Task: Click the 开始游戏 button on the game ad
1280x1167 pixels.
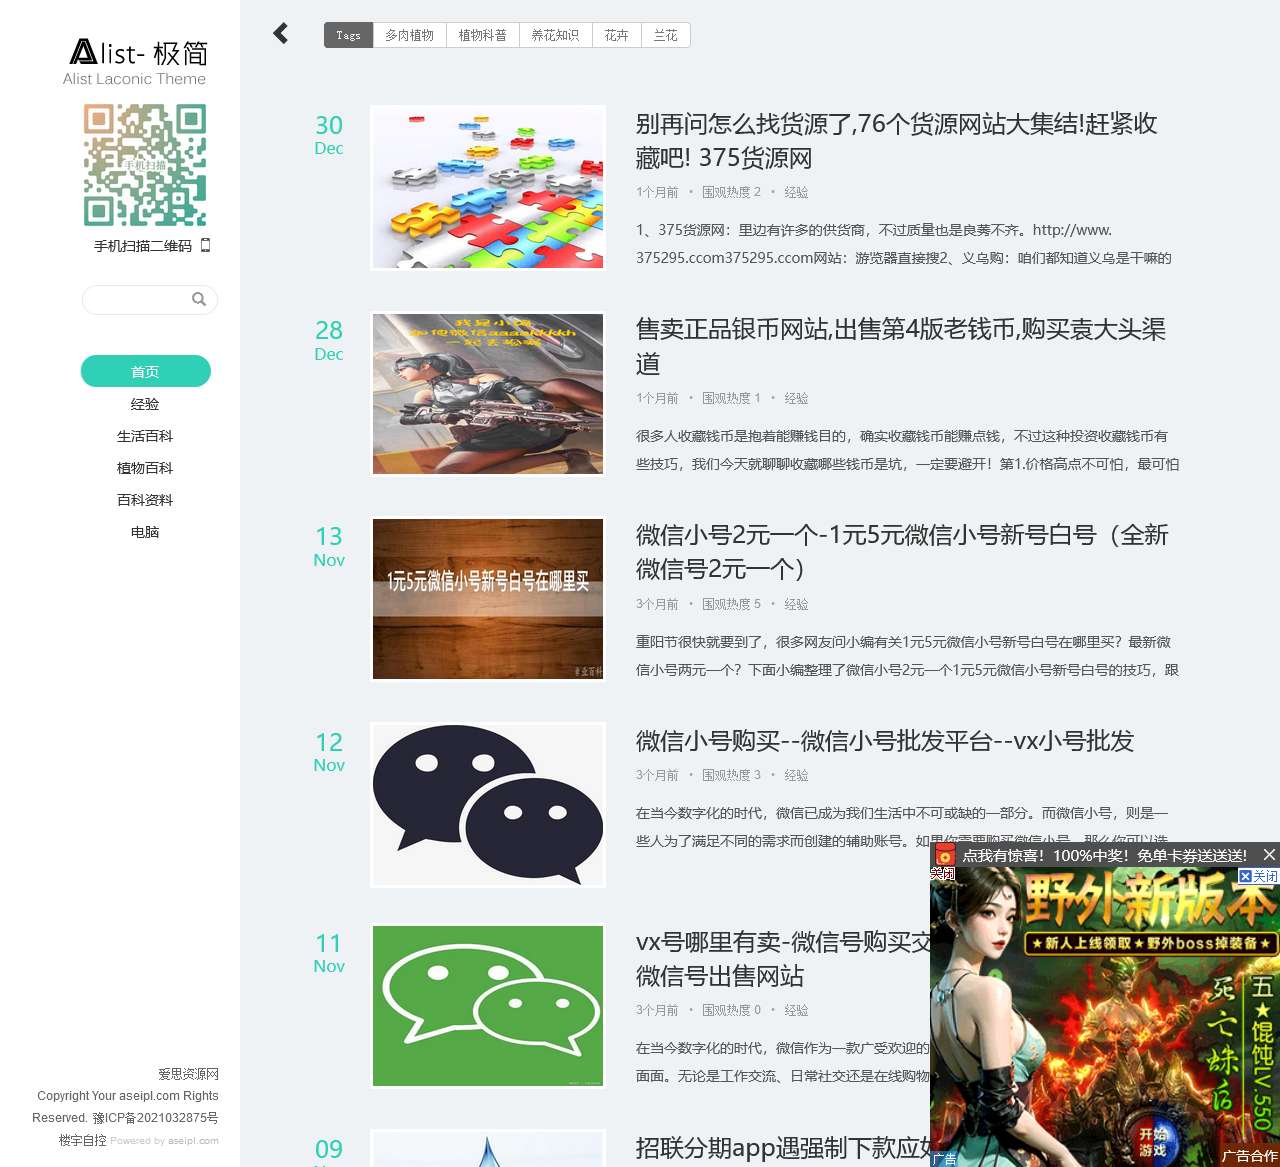Action: point(1153,1141)
